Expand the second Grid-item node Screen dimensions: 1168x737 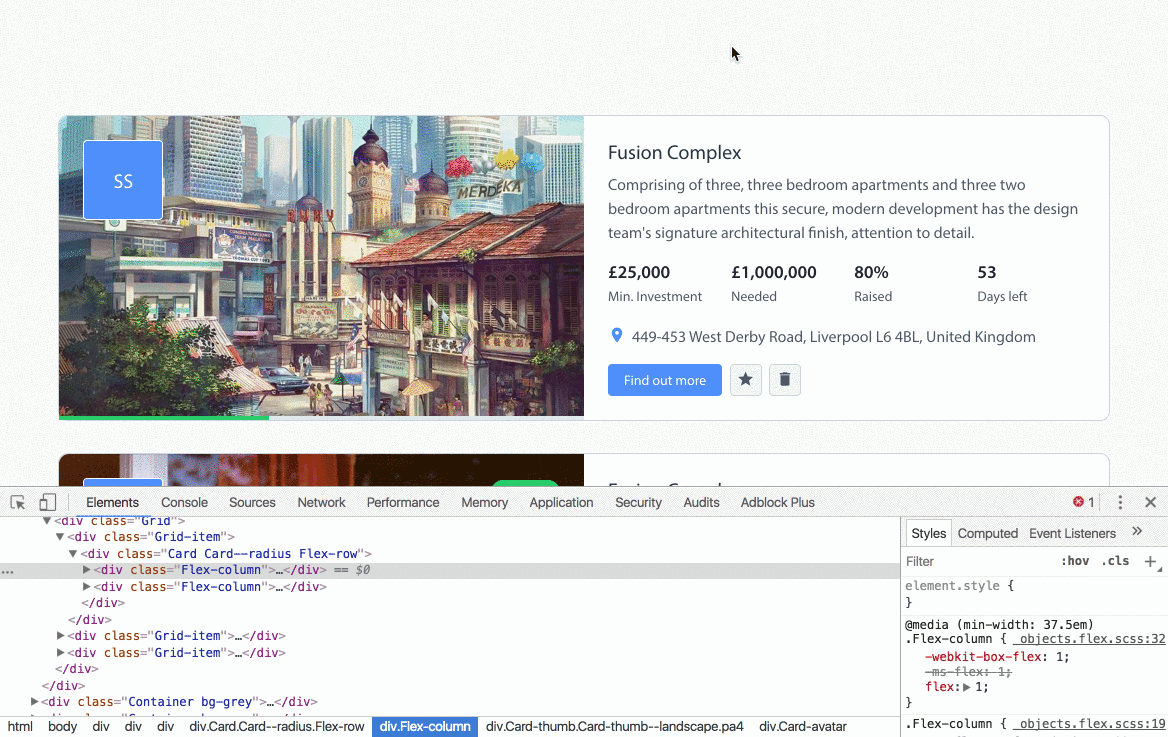click(x=60, y=636)
